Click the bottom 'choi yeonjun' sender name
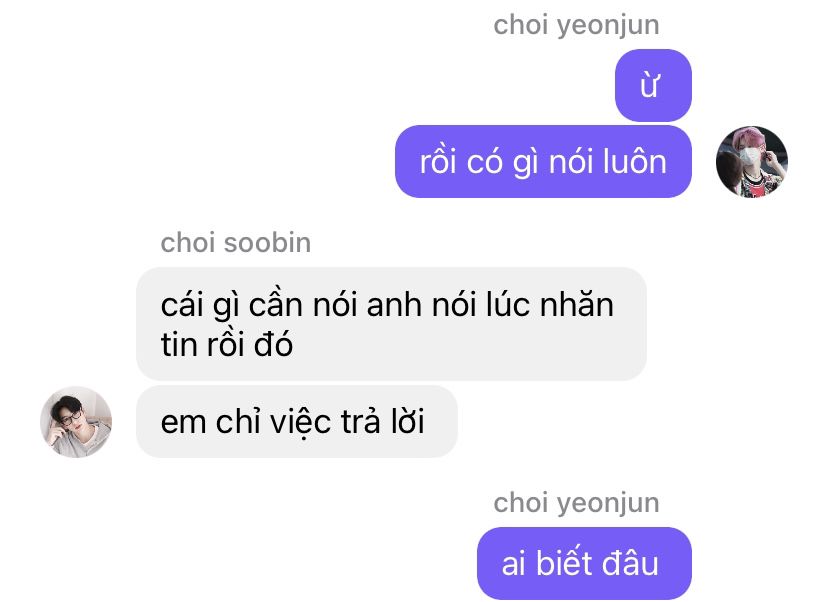Viewport: 828px width, 602px height. (576, 503)
